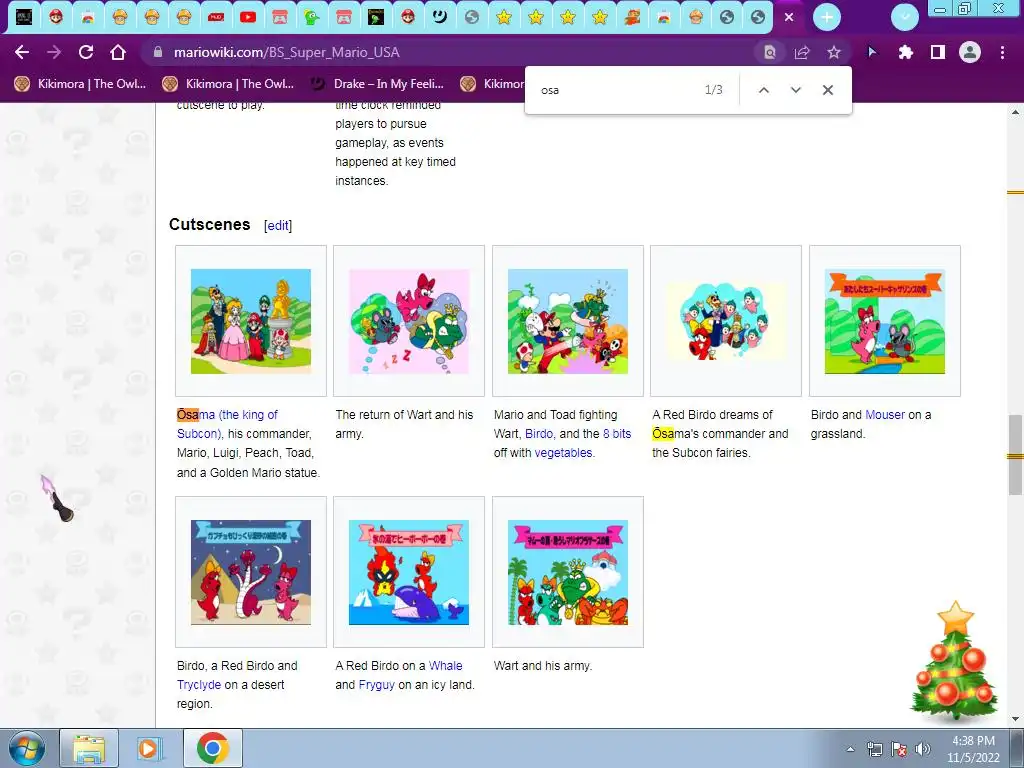Follow the Birdo link
The image size is (1024, 768).
click(539, 434)
